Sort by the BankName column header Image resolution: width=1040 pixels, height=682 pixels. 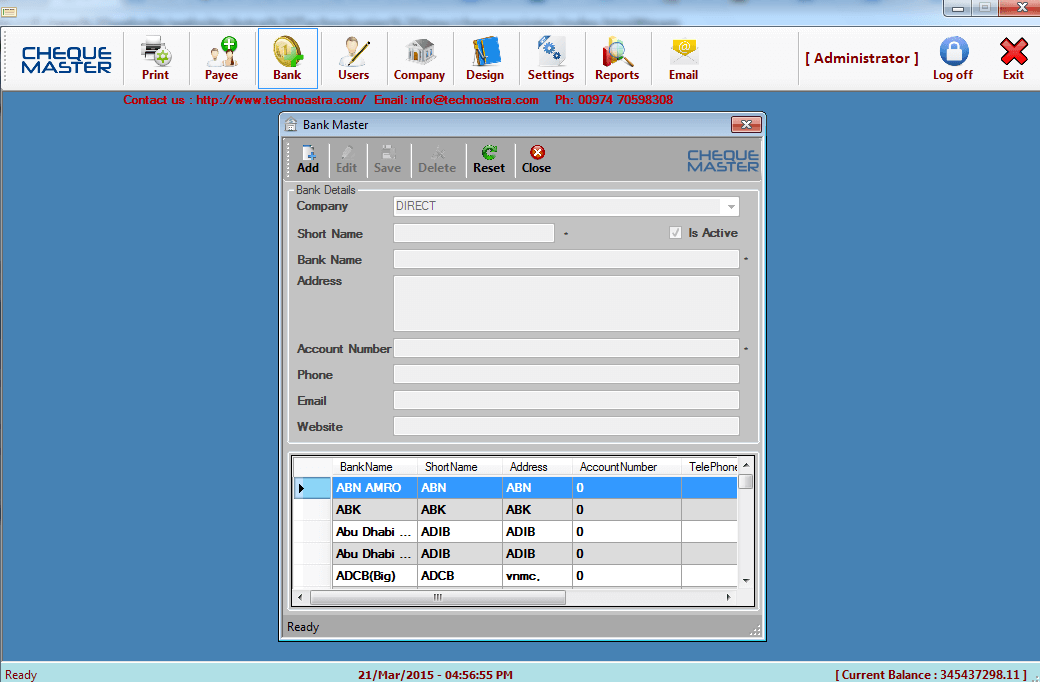(x=366, y=467)
